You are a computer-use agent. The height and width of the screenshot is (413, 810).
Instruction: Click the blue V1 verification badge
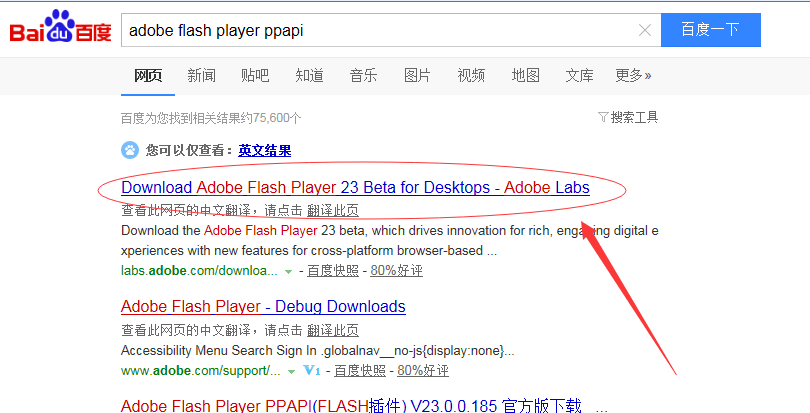[312, 371]
